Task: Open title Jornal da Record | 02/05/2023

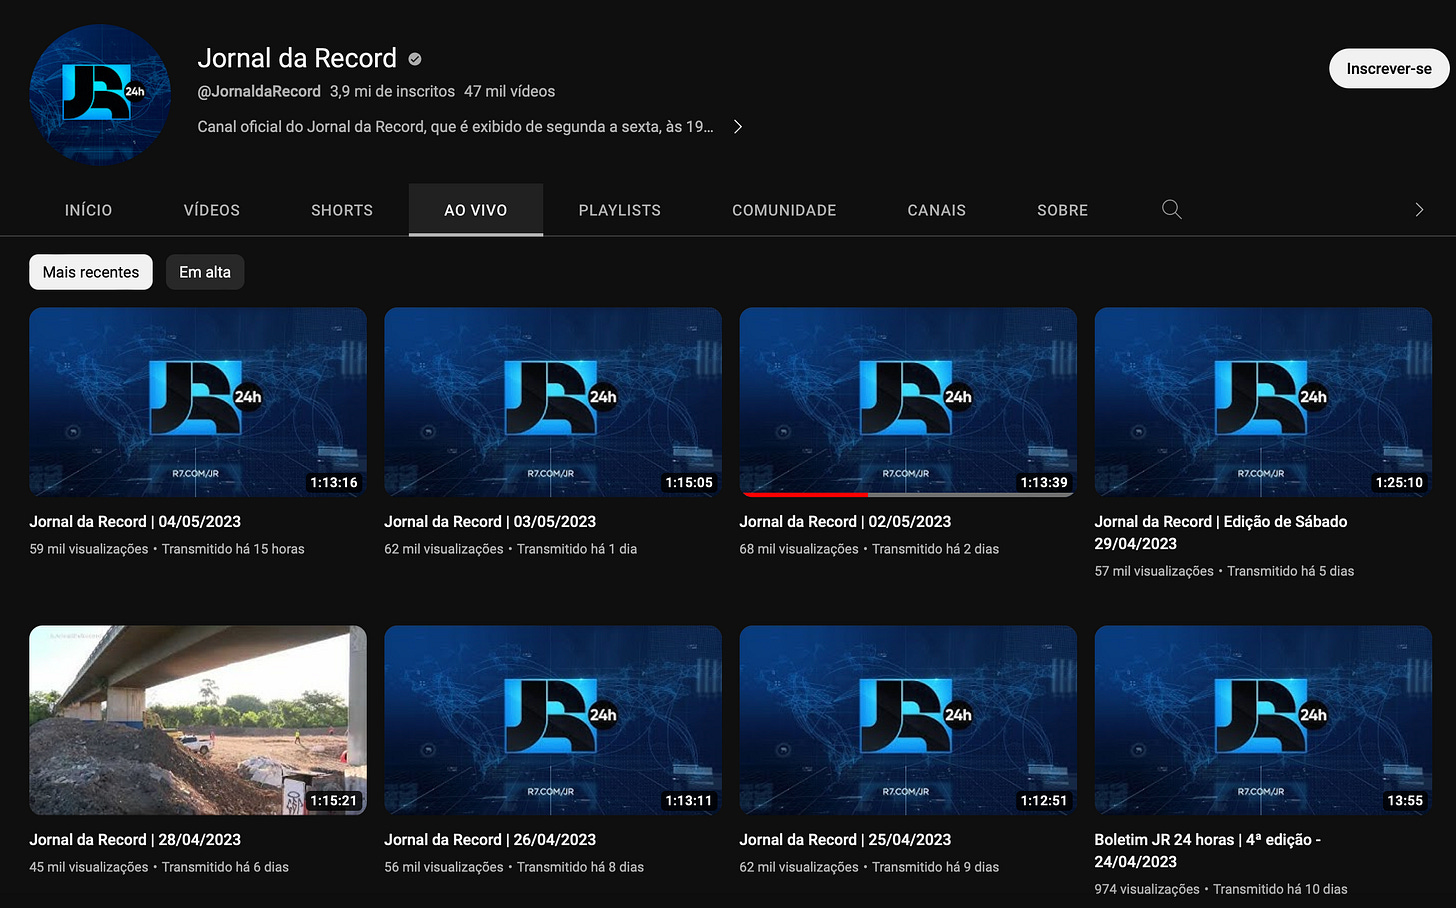Action: click(845, 522)
